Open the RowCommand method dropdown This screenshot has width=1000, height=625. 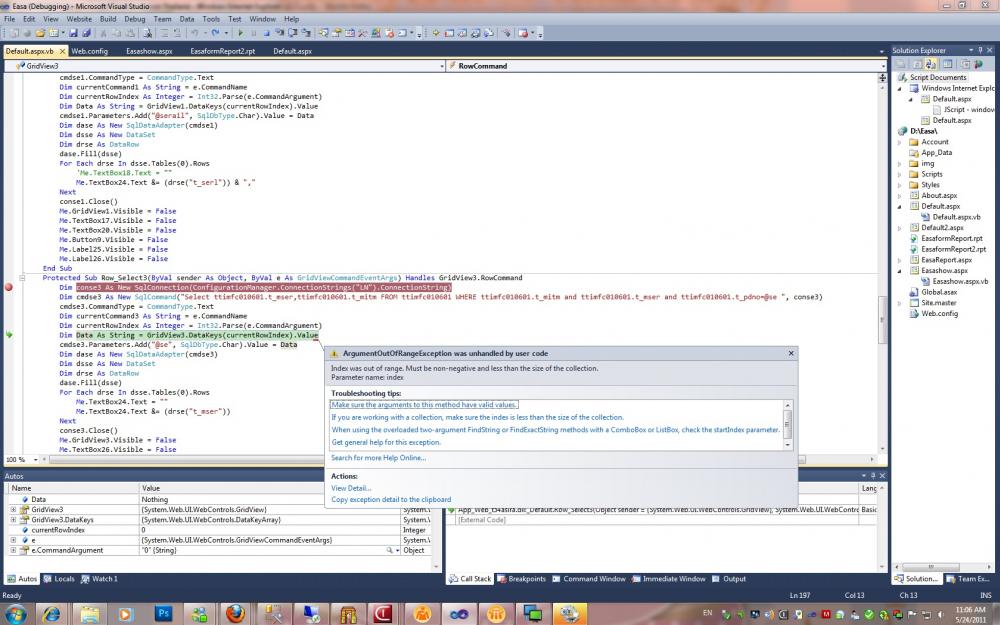pyautogui.click(x=883, y=66)
